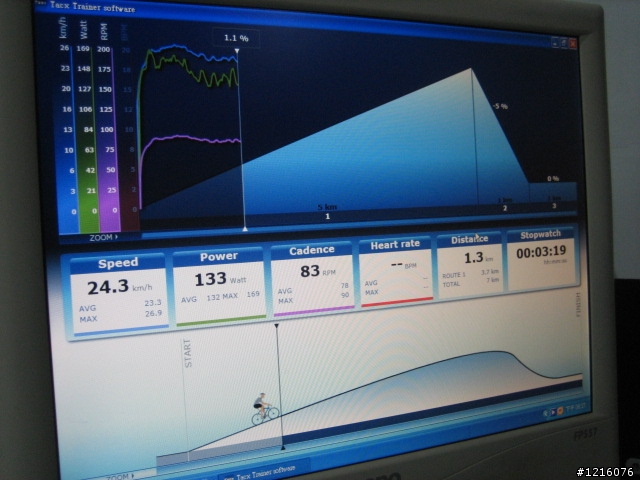Open the Heart rate data panel
The height and width of the screenshot is (480, 640).
click(396, 272)
